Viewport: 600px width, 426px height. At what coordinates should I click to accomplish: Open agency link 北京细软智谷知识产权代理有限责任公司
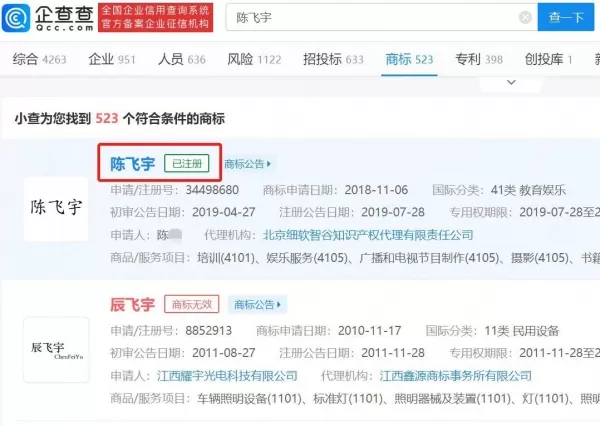coord(368,235)
